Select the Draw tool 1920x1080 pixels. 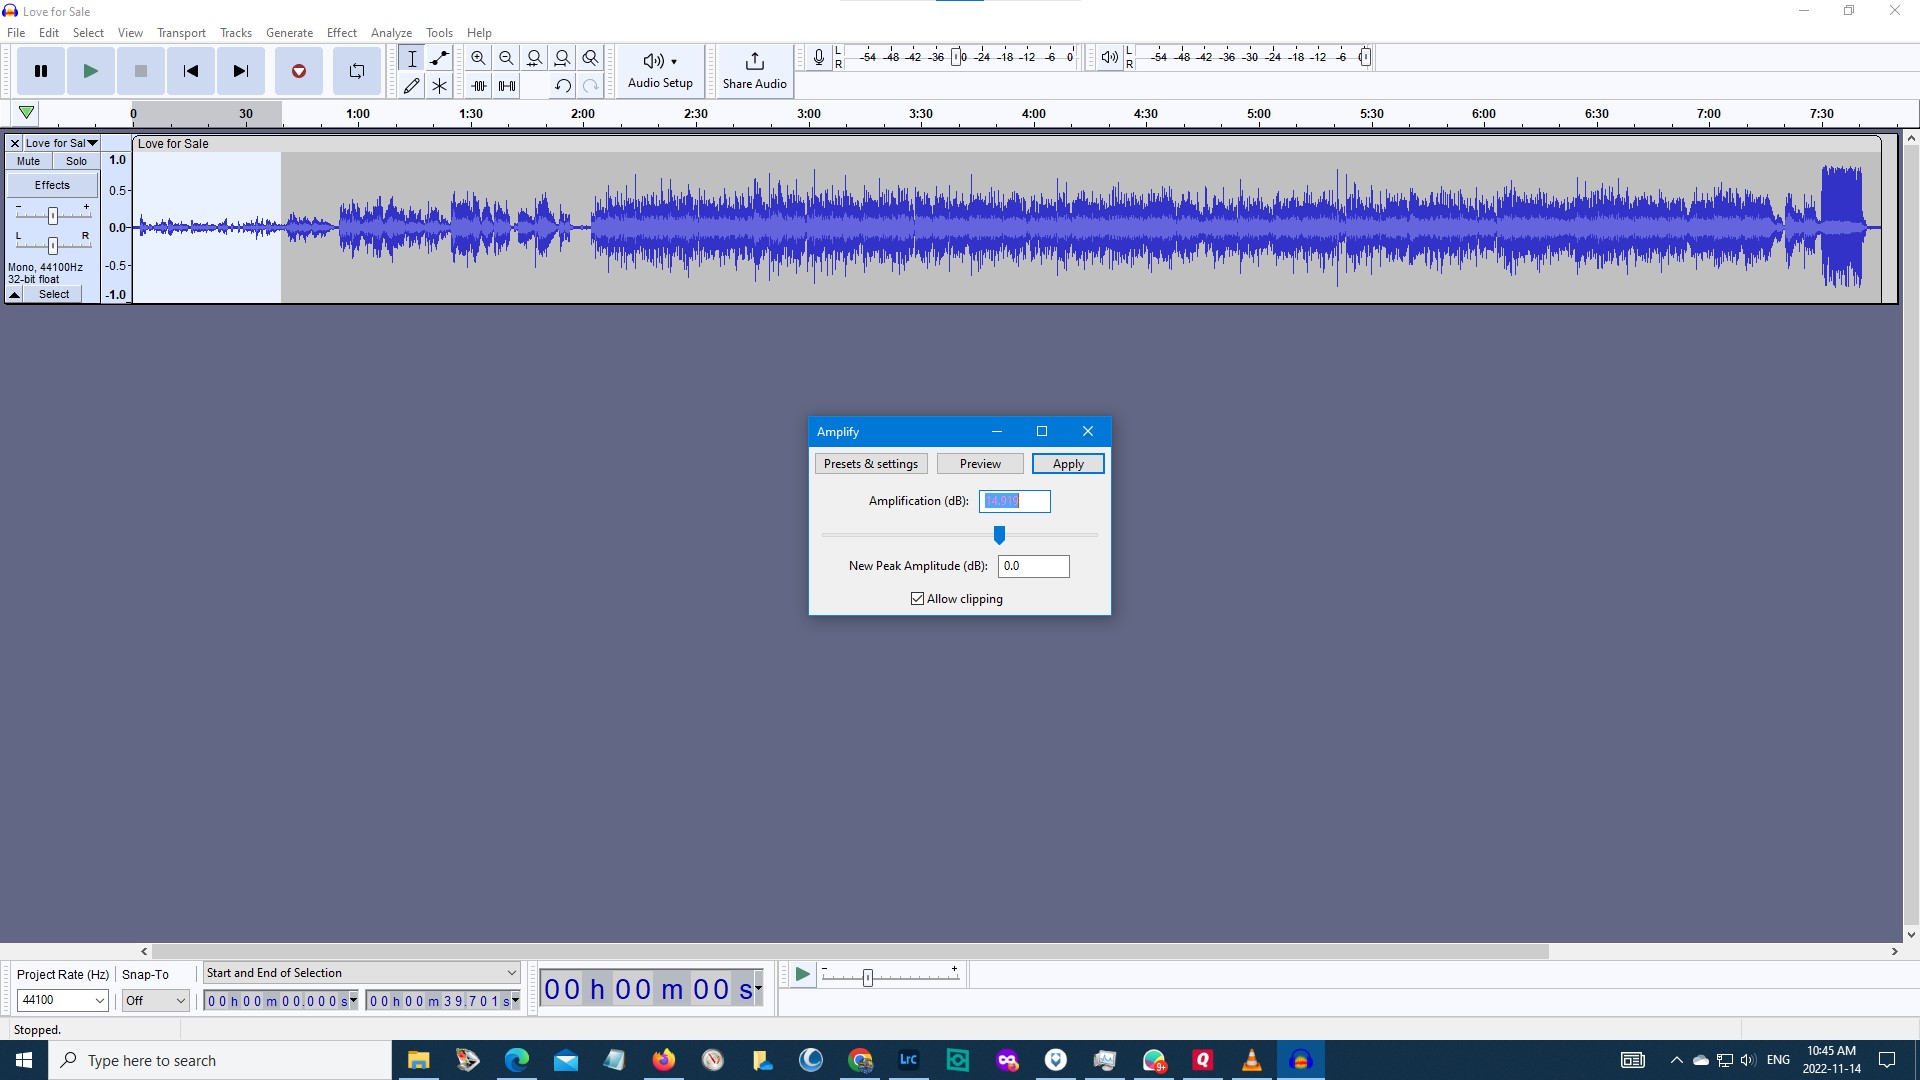[411, 86]
